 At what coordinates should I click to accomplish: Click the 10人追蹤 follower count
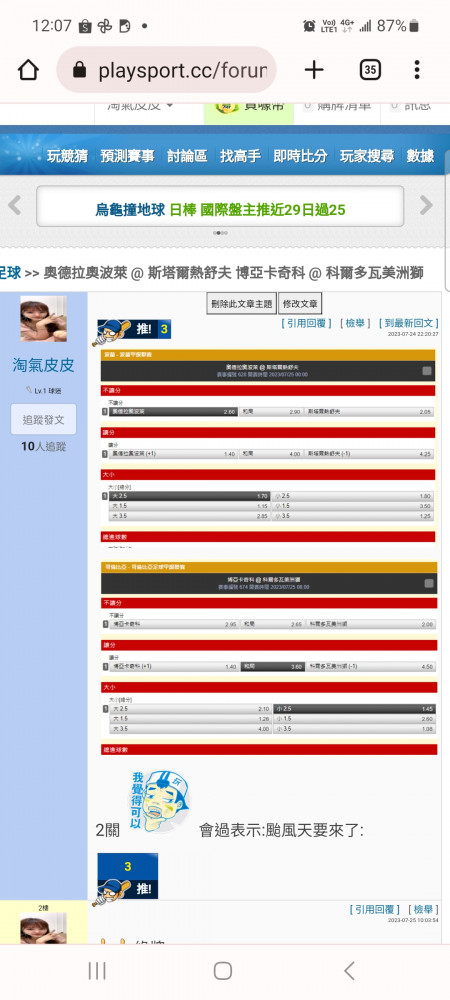coord(43,446)
